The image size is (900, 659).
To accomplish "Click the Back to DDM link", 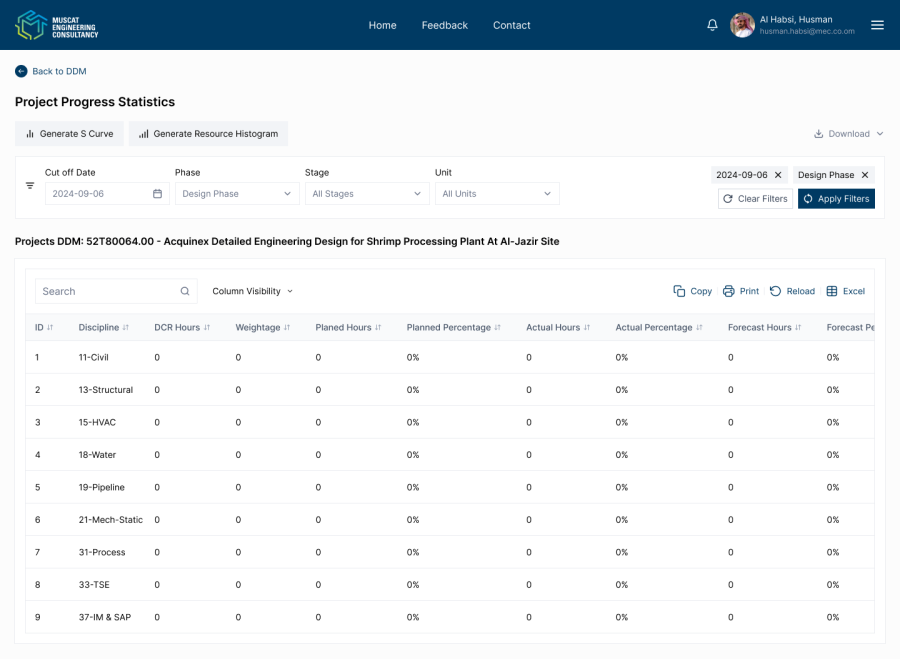I will click(59, 71).
